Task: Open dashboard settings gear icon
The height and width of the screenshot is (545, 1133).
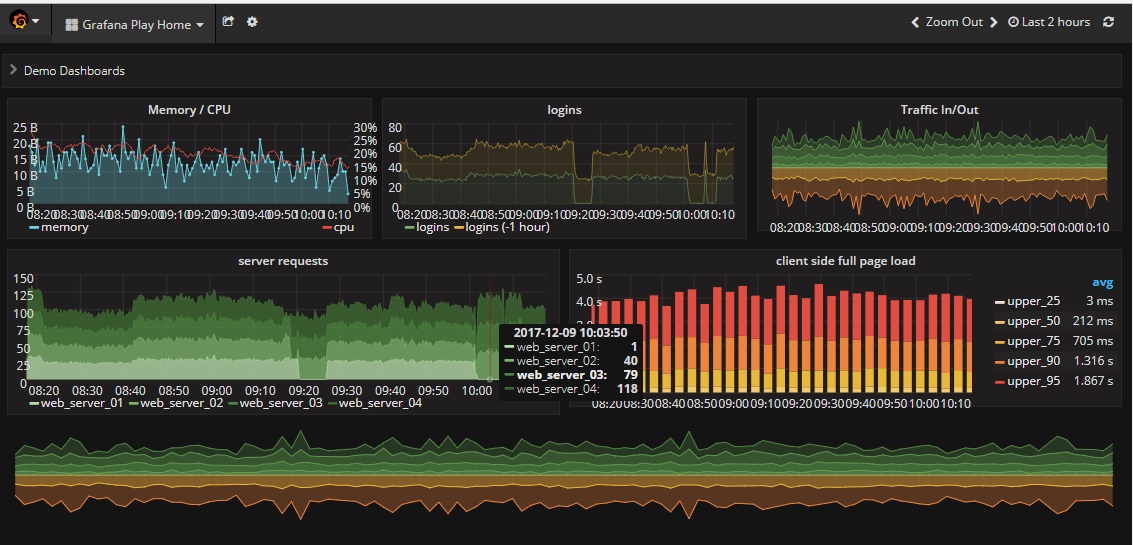Action: (x=252, y=22)
